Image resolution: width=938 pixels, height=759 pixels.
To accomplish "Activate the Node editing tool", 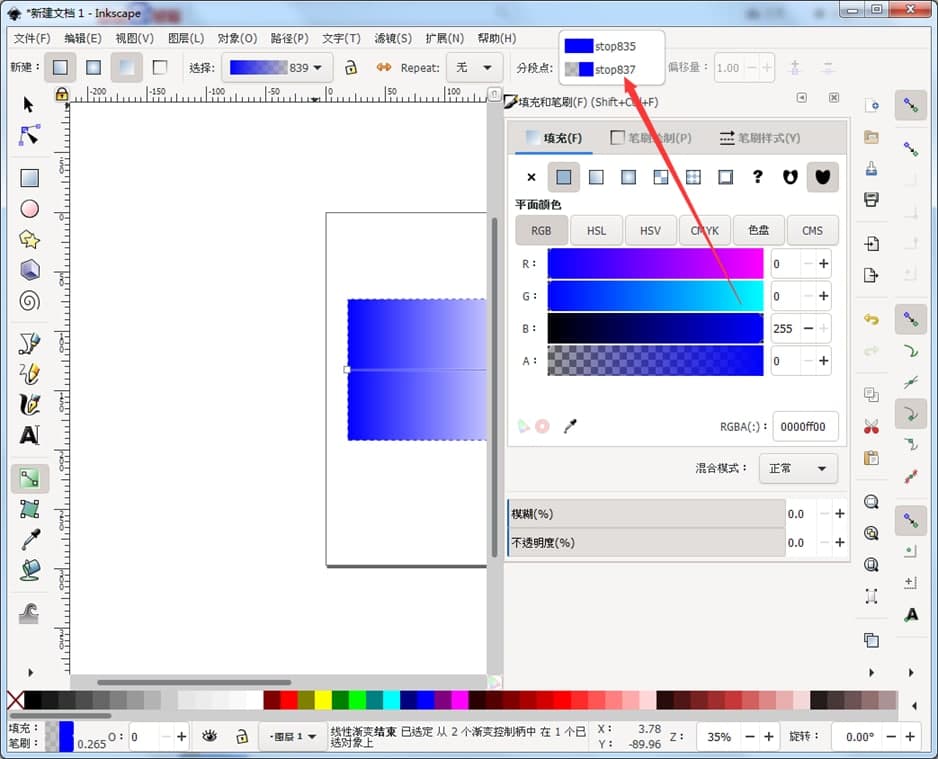I will [x=29, y=134].
